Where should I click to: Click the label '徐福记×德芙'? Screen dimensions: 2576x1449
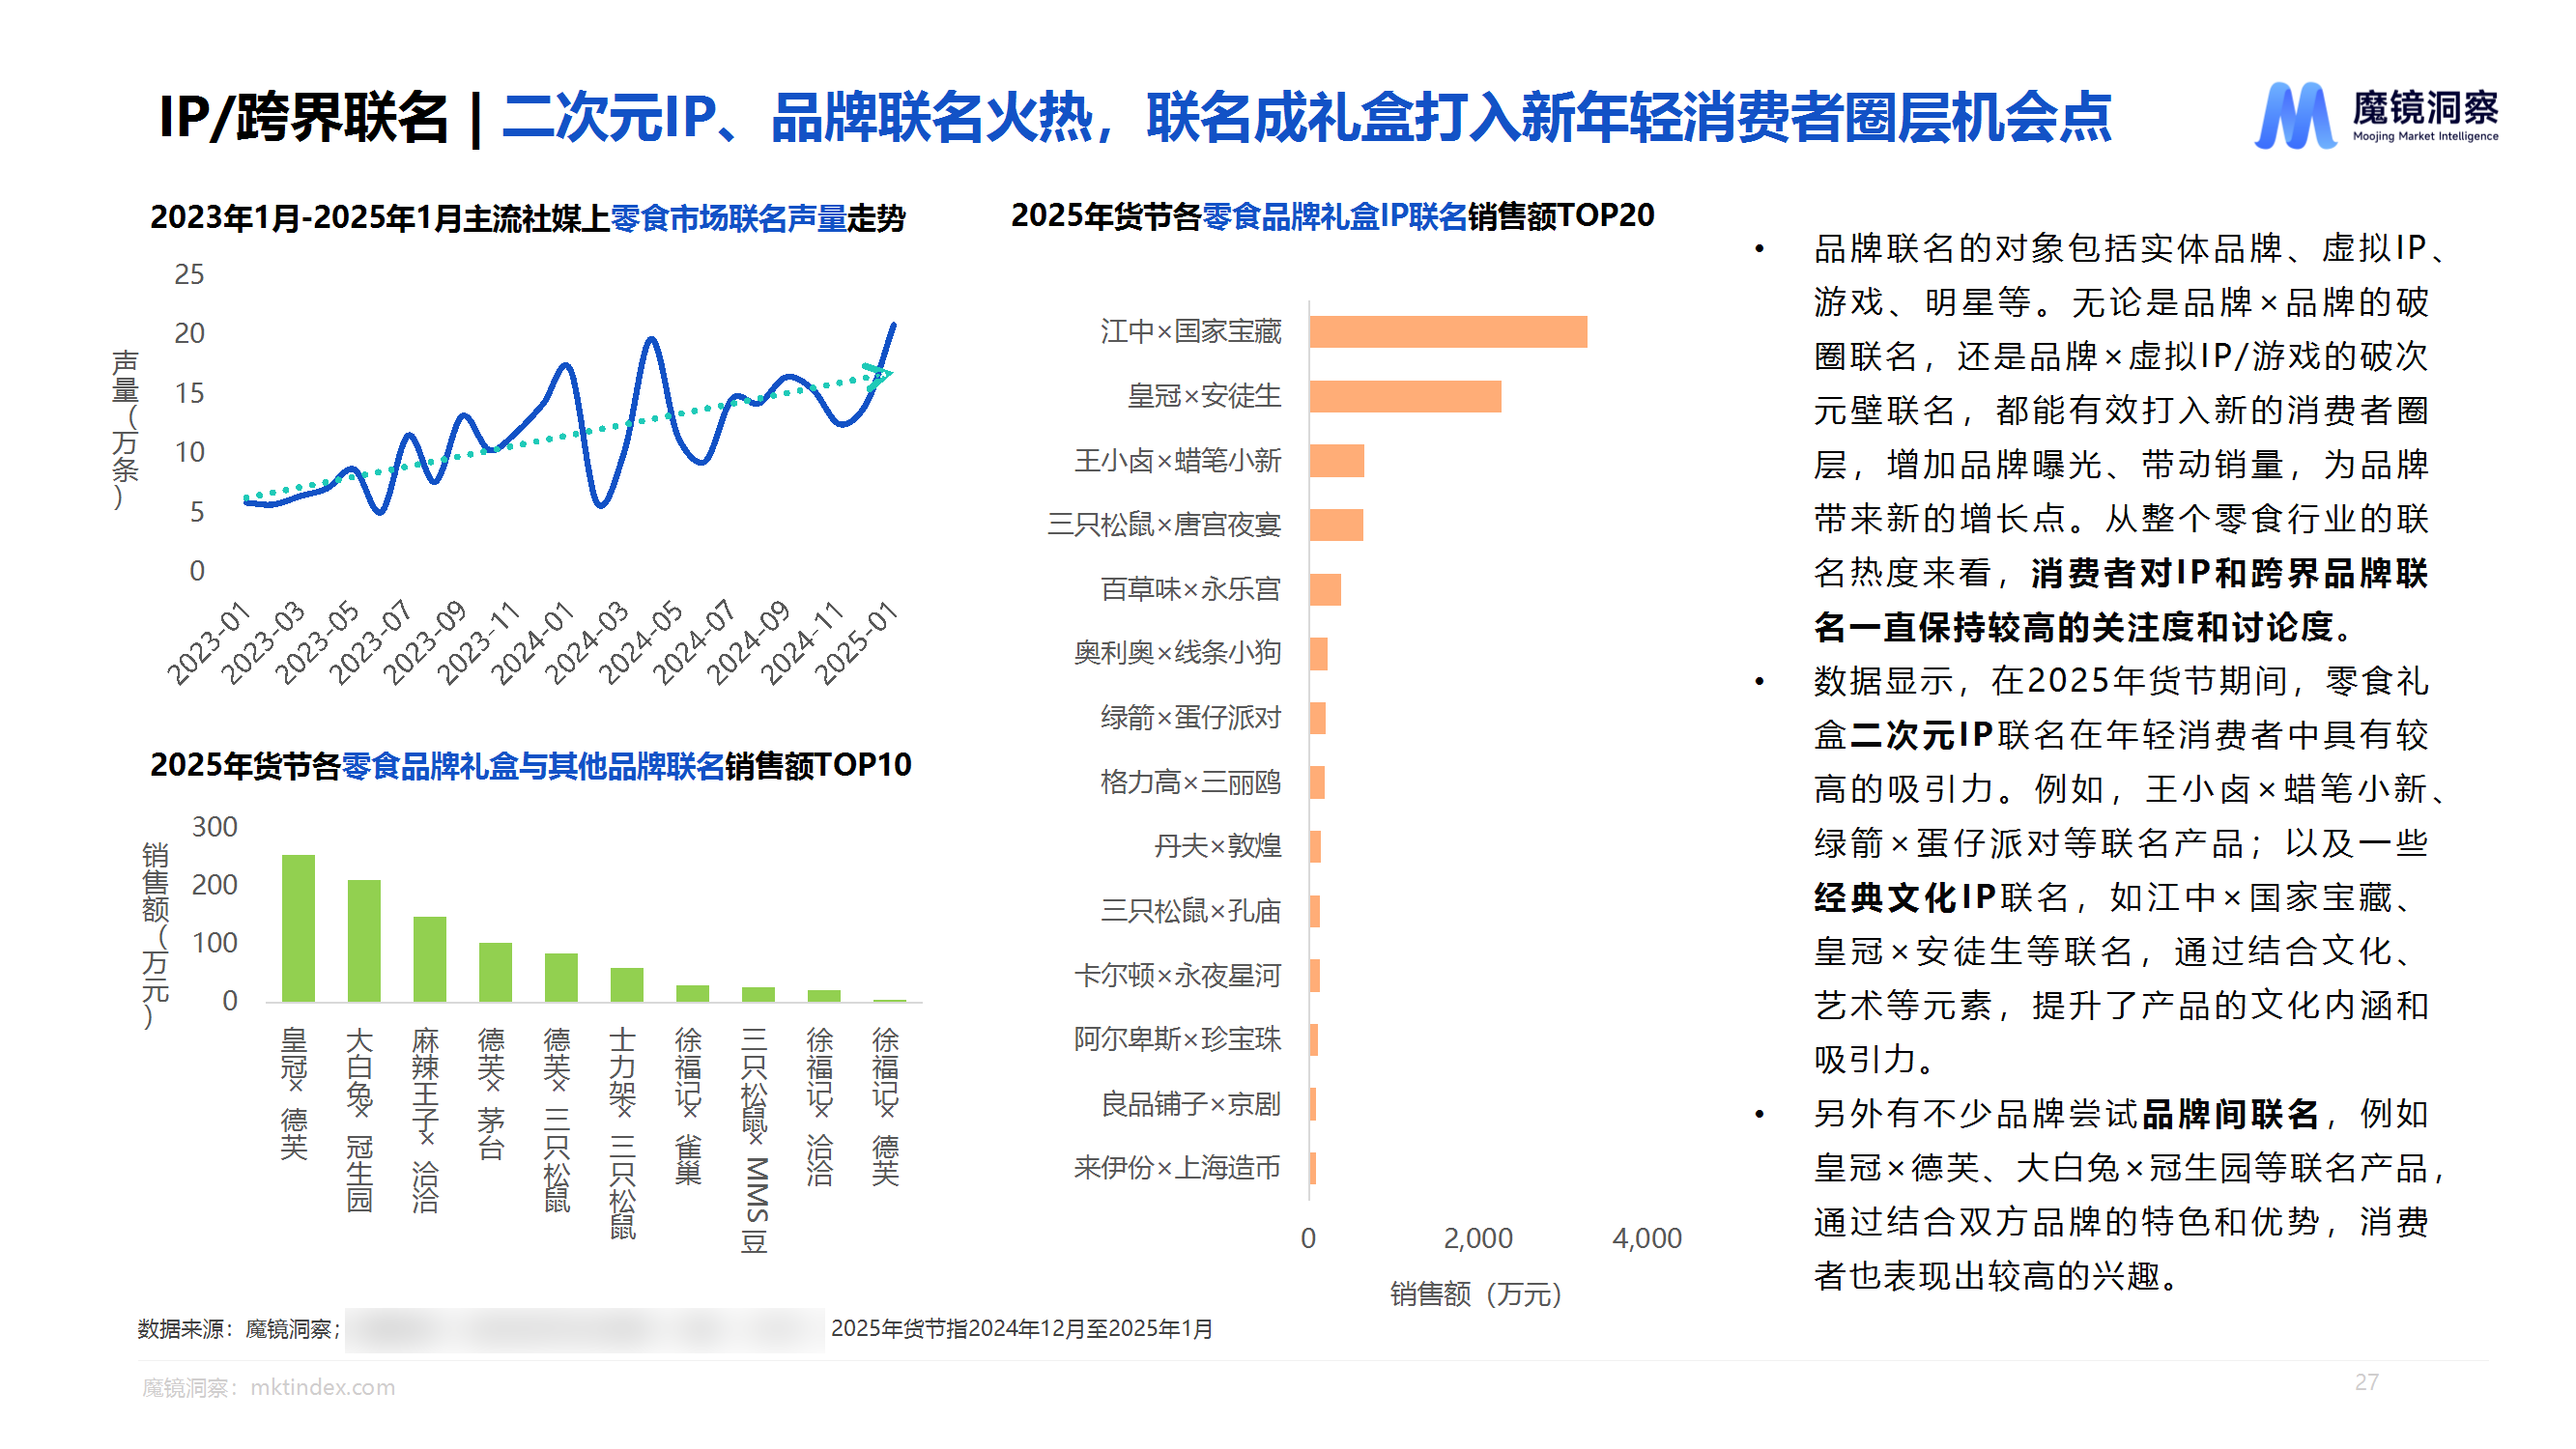(x=885, y=1107)
